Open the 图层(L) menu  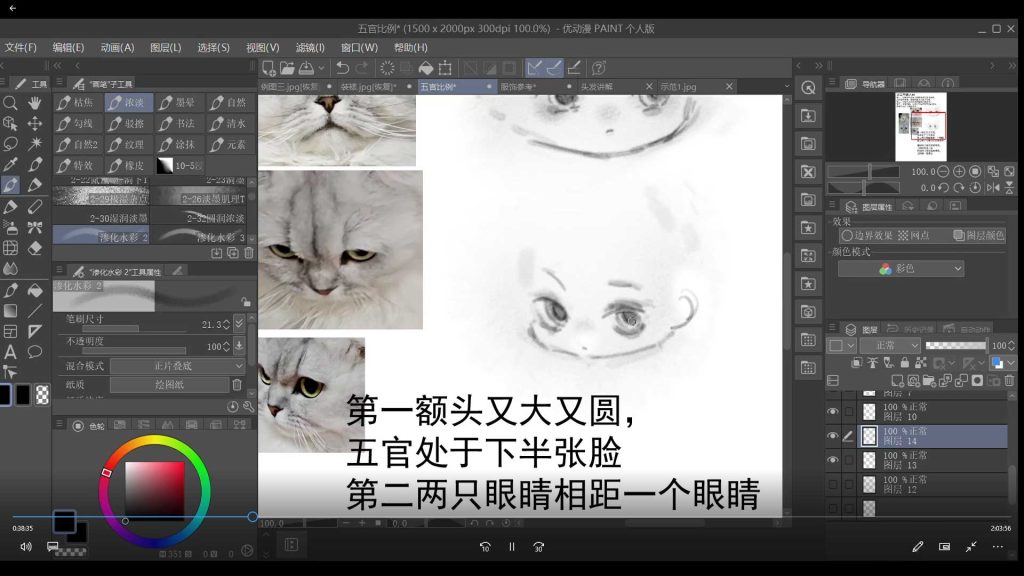(165, 48)
